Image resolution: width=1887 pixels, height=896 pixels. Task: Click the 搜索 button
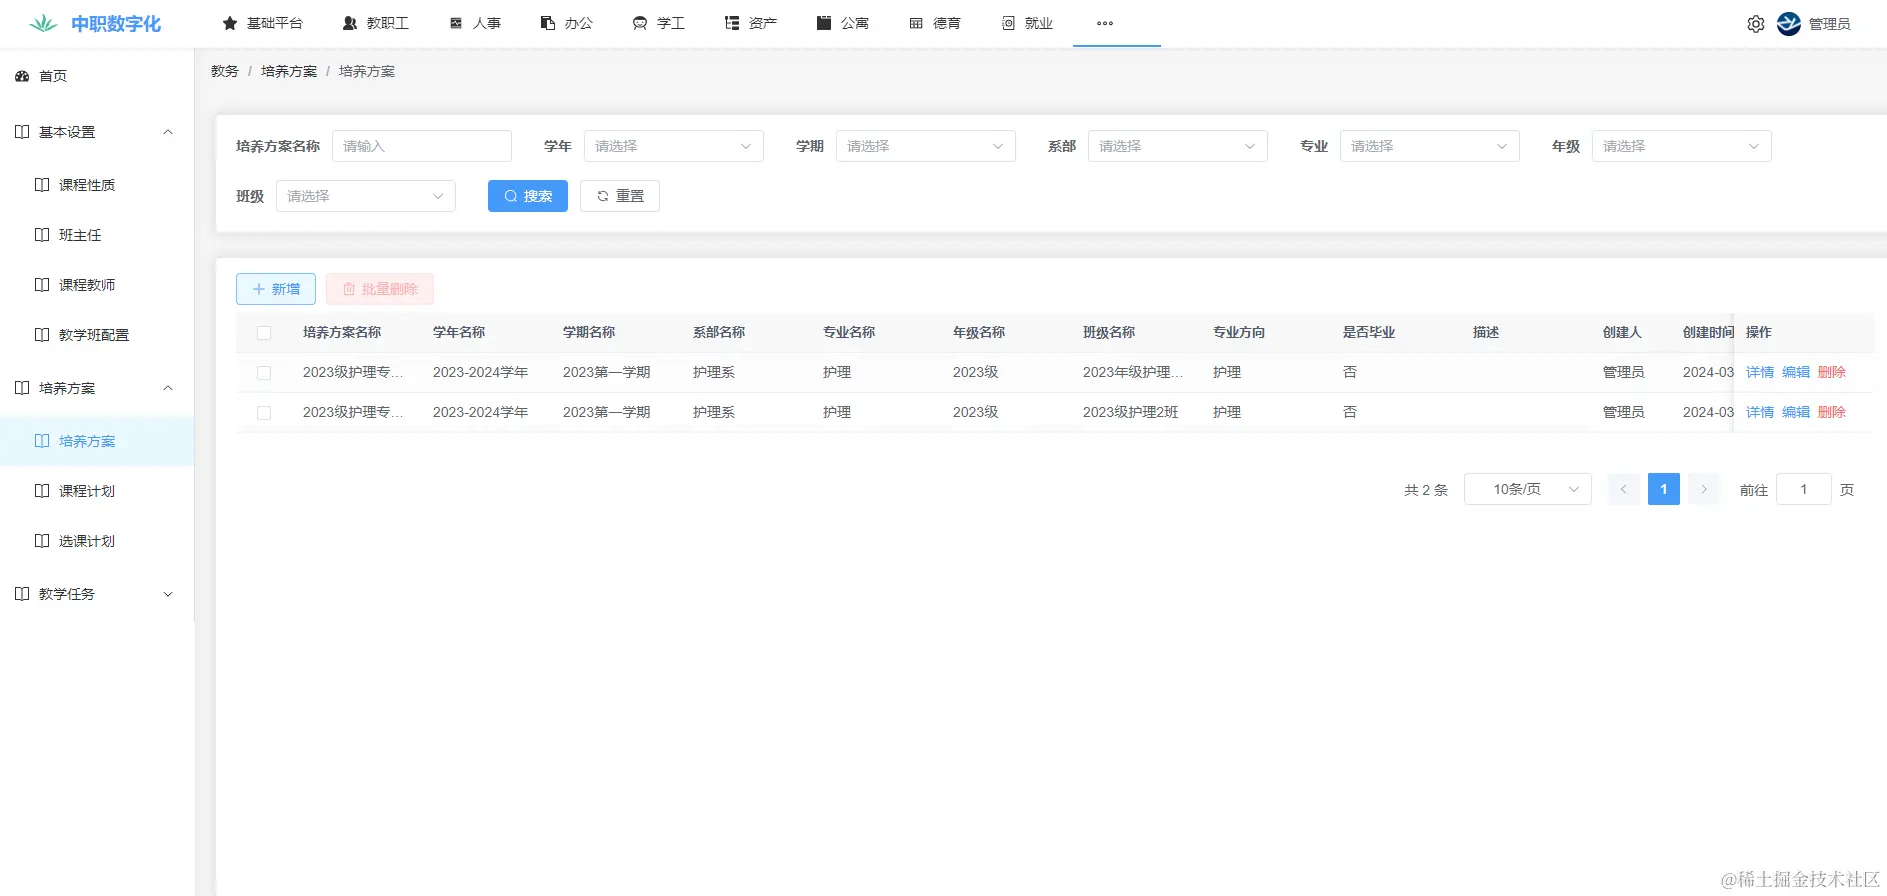[528, 196]
